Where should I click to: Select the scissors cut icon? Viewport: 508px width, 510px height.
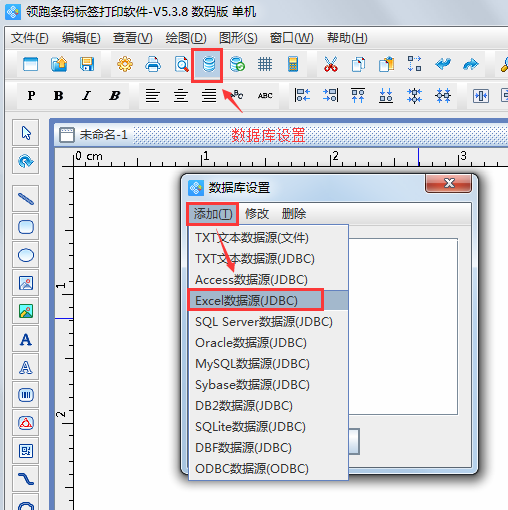click(331, 64)
